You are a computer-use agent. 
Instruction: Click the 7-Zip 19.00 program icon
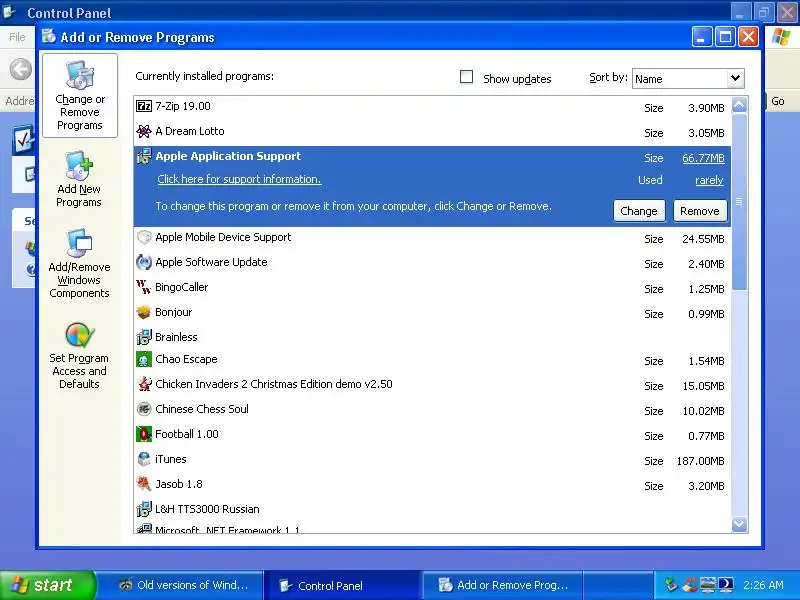pos(144,106)
